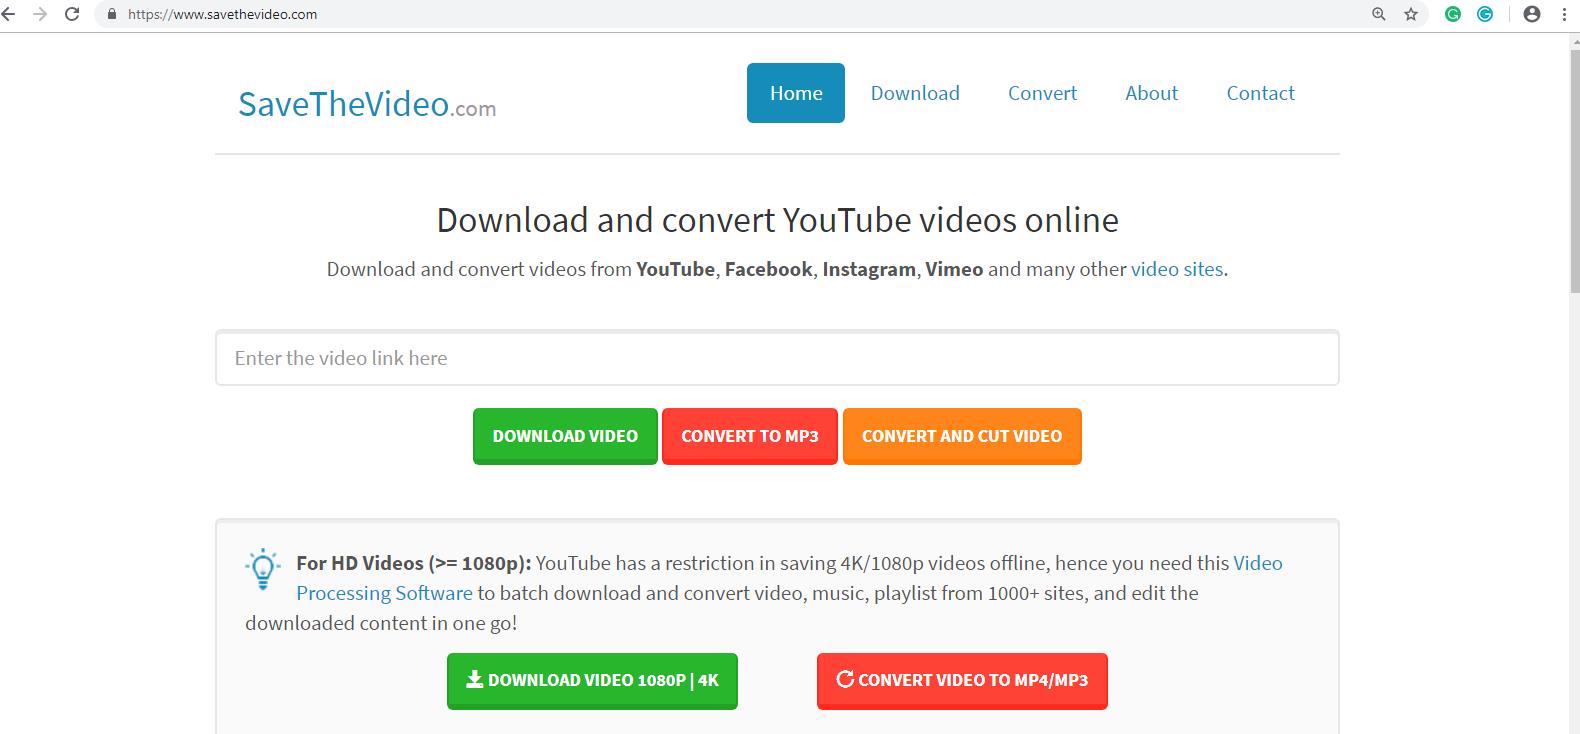
Task: Click the bold word 'YouTube' in the subtitle
Action: (675, 269)
